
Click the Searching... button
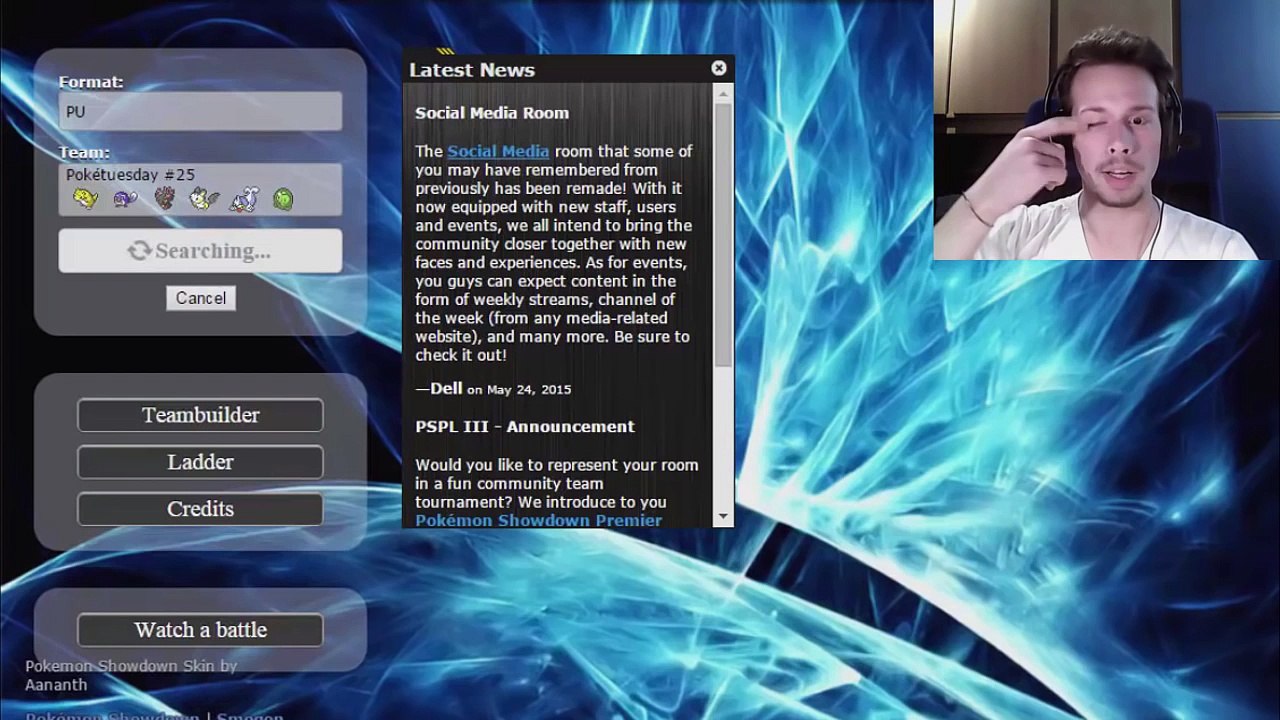pyautogui.click(x=200, y=251)
